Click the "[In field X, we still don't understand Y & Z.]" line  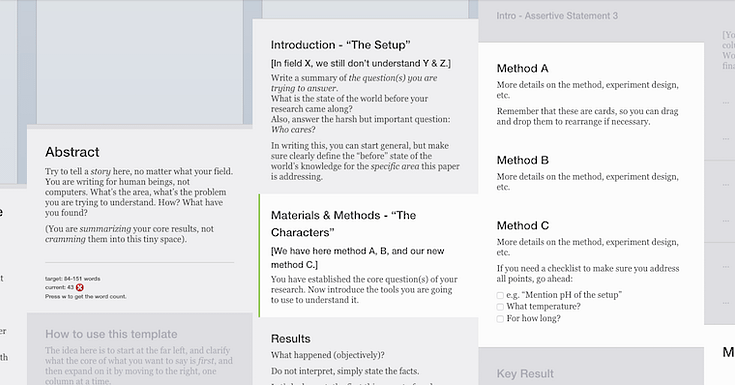pyautogui.click(x=361, y=63)
